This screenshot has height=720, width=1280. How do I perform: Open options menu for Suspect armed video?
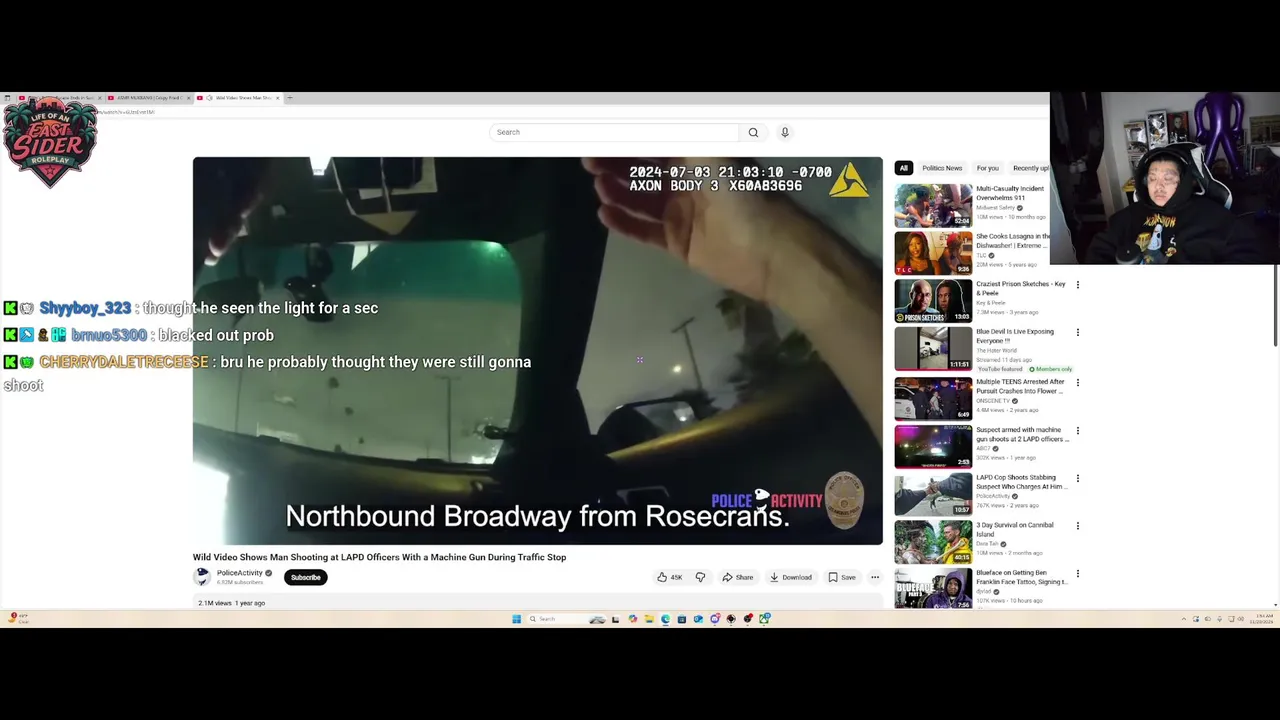coord(1077,431)
